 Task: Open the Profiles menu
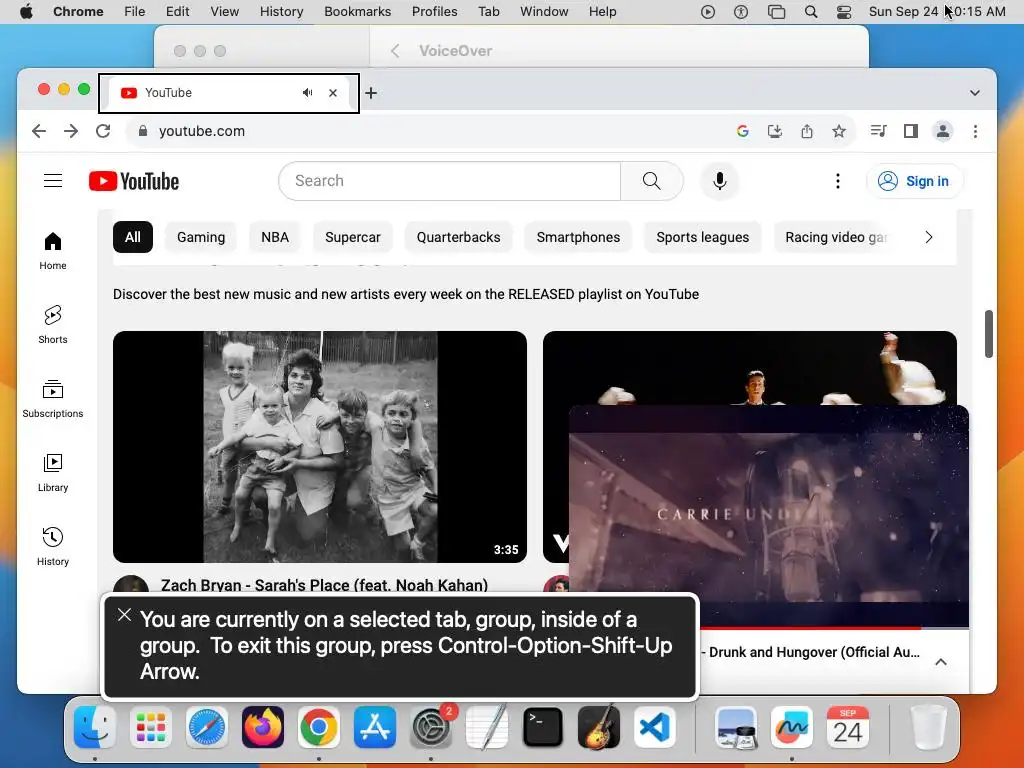click(434, 11)
